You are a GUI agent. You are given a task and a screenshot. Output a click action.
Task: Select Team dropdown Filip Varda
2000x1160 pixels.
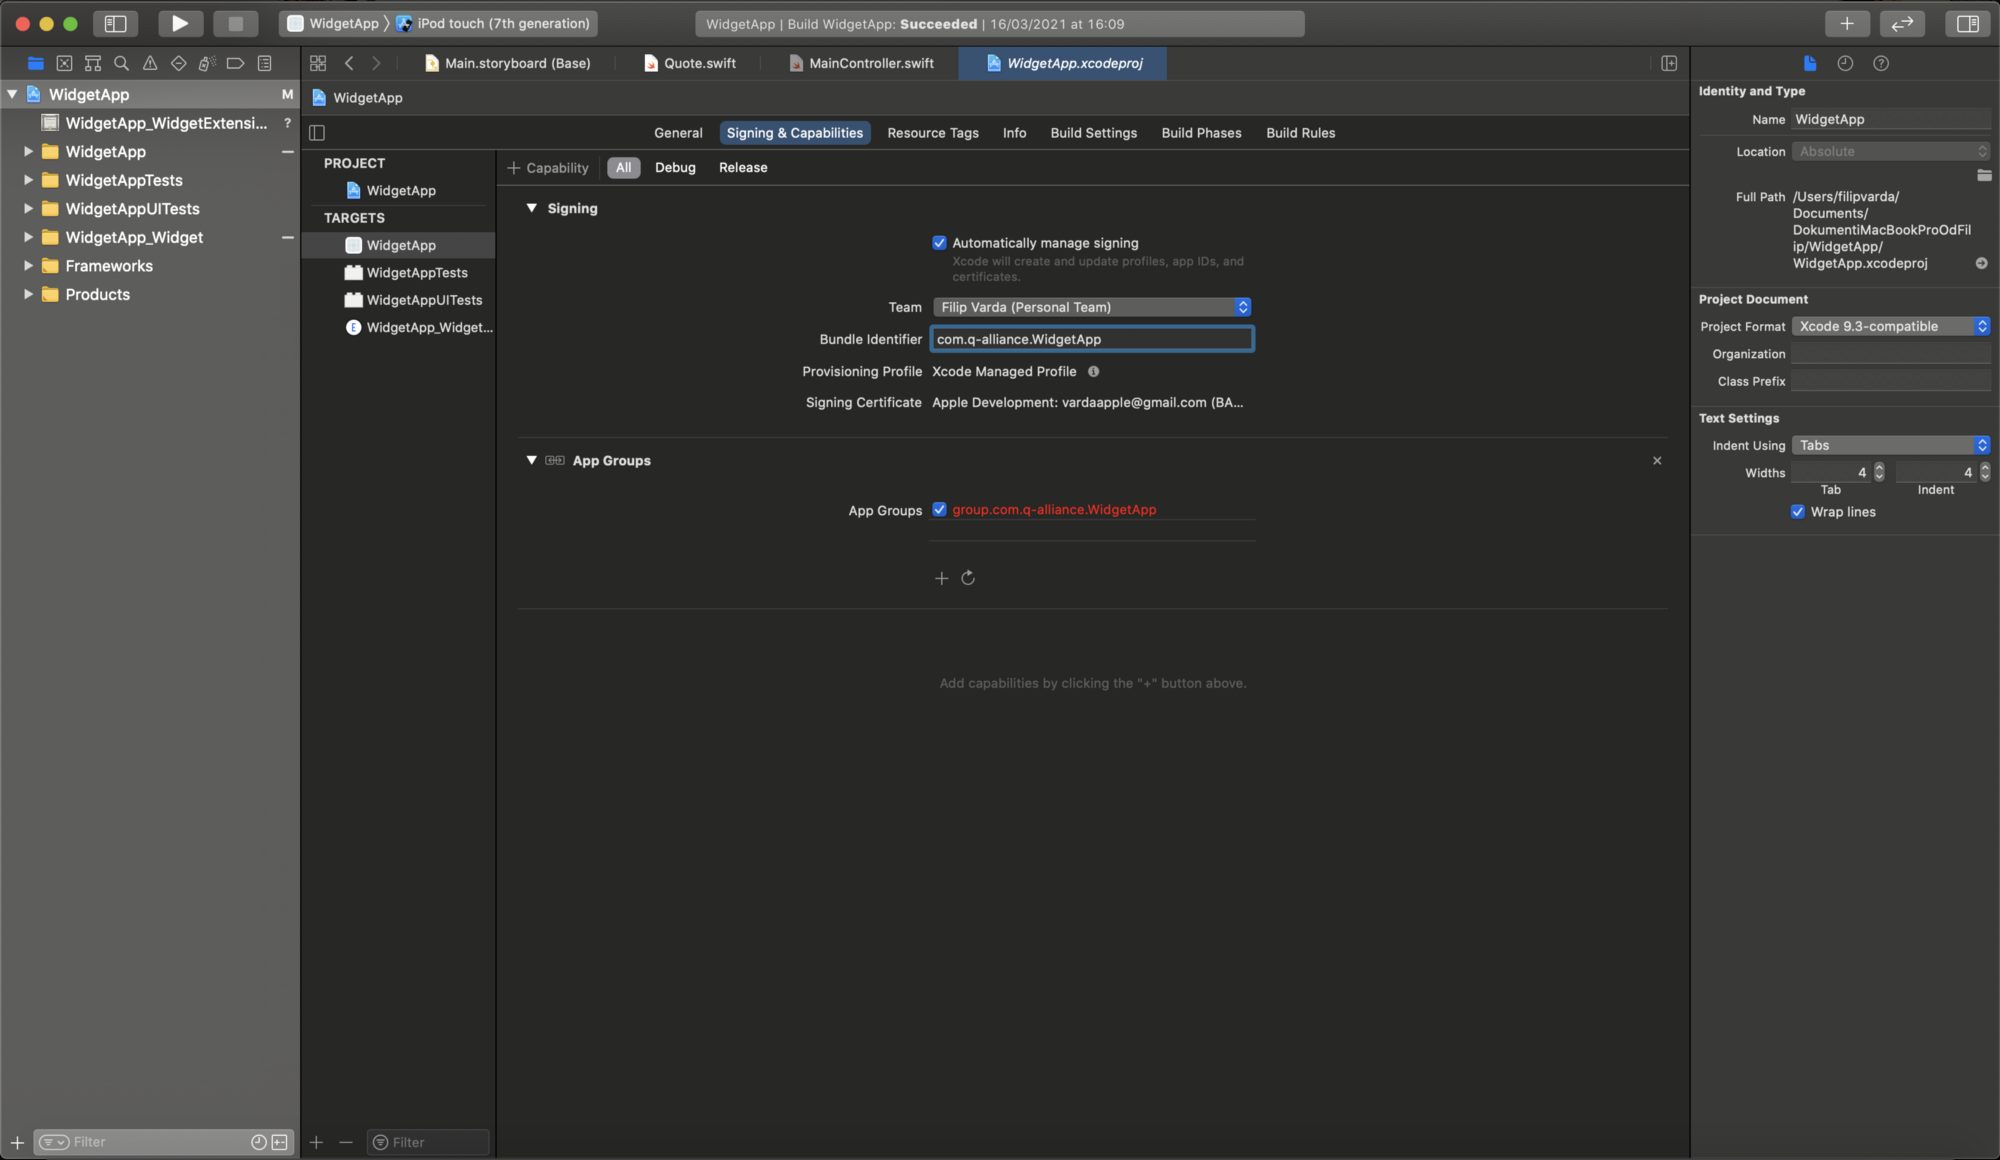pos(1089,307)
